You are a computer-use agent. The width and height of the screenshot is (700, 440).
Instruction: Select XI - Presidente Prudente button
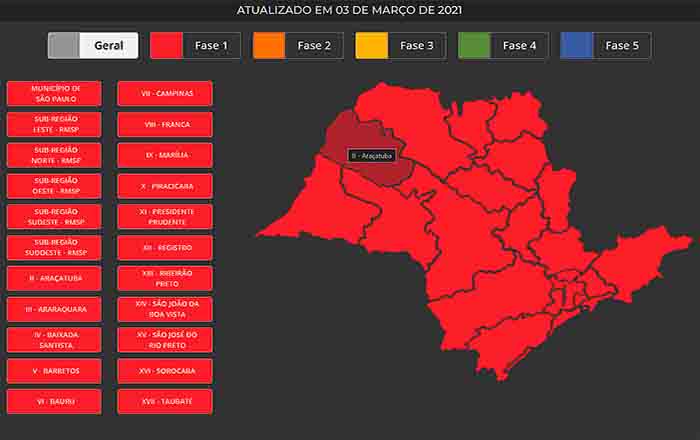click(x=167, y=217)
